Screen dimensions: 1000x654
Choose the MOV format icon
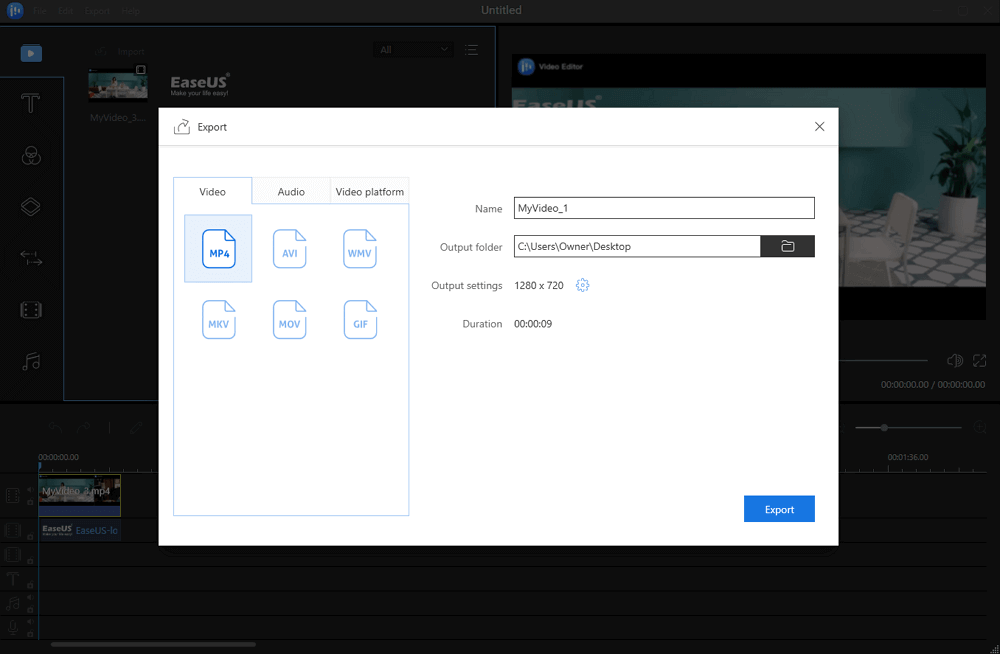click(x=289, y=320)
